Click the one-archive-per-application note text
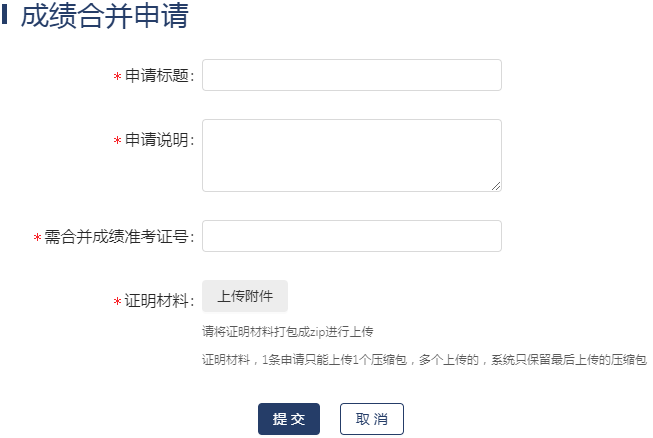The image size is (653, 438). point(424,360)
